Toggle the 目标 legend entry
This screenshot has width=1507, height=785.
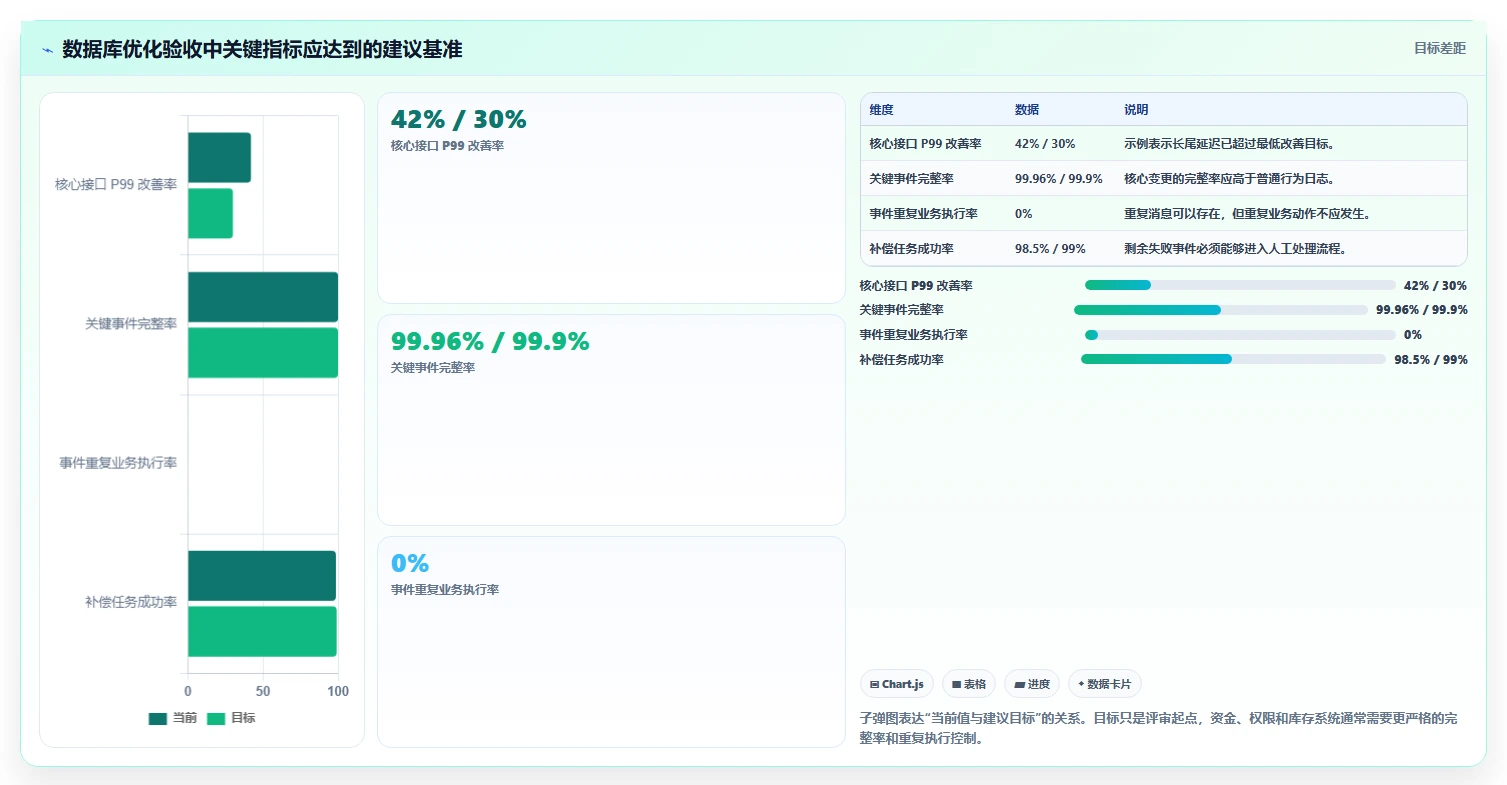point(231,718)
